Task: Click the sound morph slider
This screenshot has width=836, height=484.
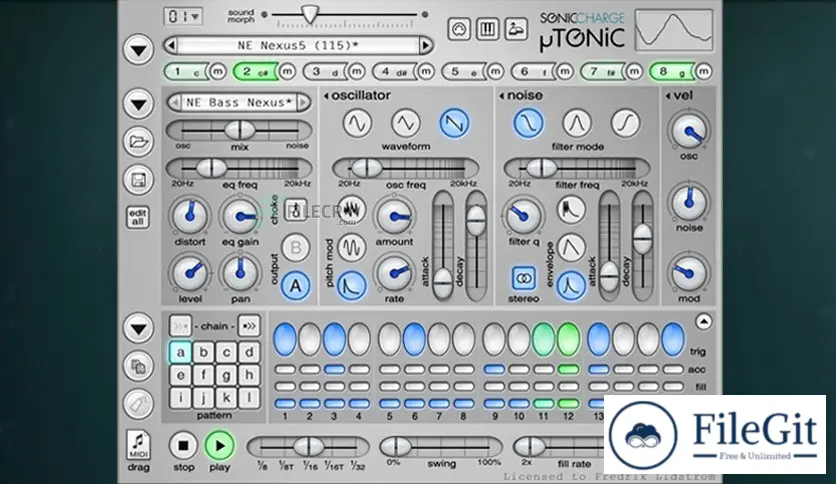Action: click(345, 15)
